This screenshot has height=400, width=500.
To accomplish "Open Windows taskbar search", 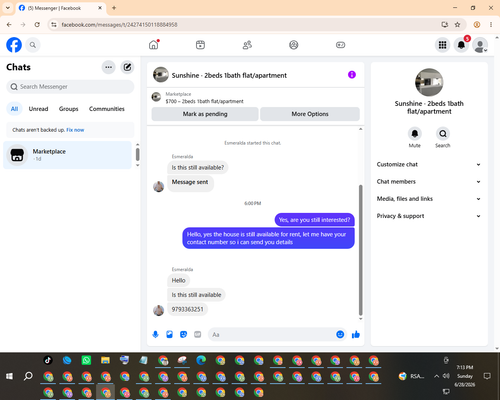I will (28, 376).
